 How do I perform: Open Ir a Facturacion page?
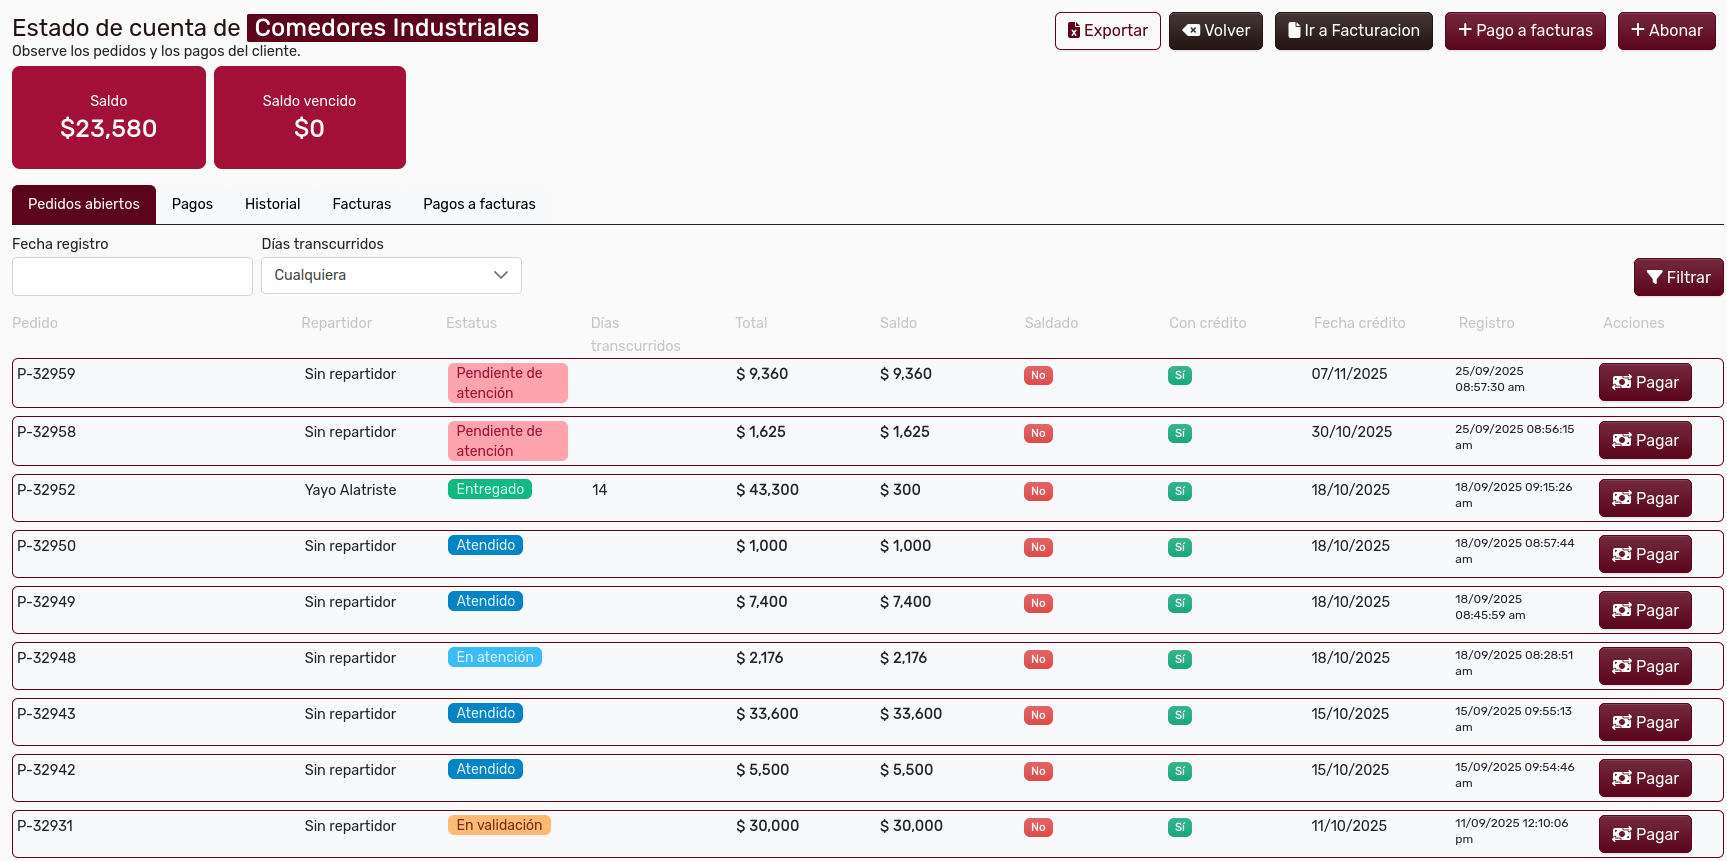click(x=1353, y=31)
